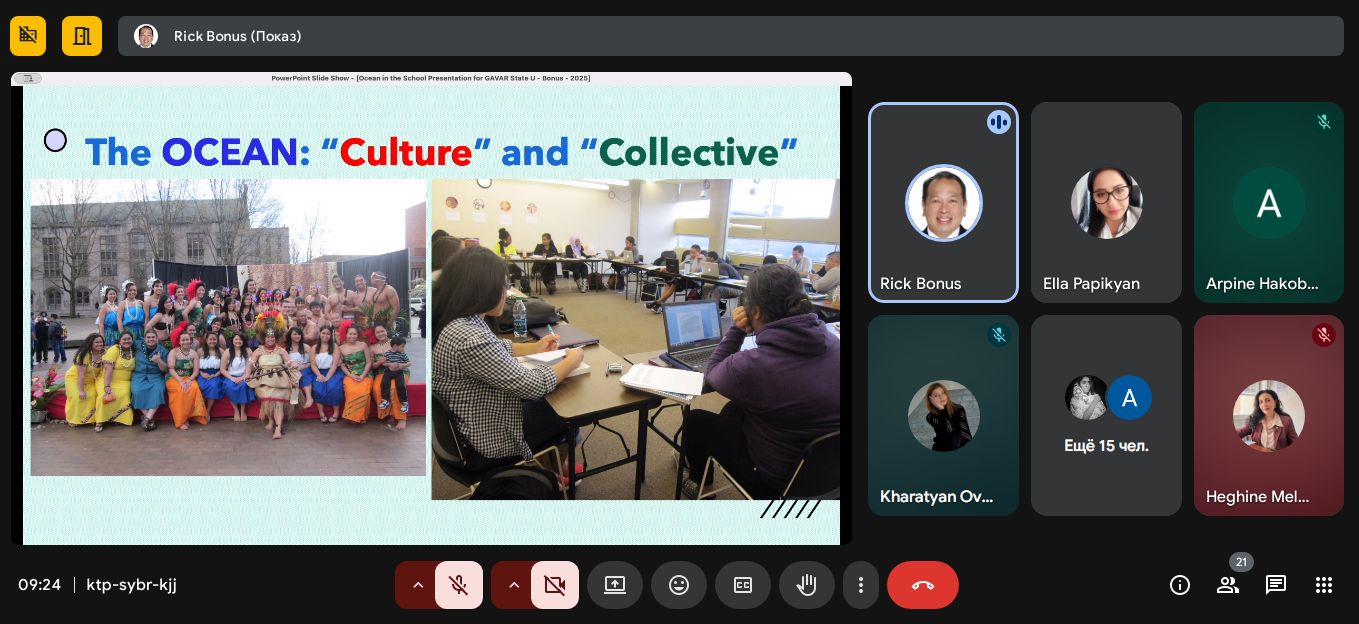Leave the call with red hang-up button
This screenshot has width=1359, height=624.
point(922,585)
